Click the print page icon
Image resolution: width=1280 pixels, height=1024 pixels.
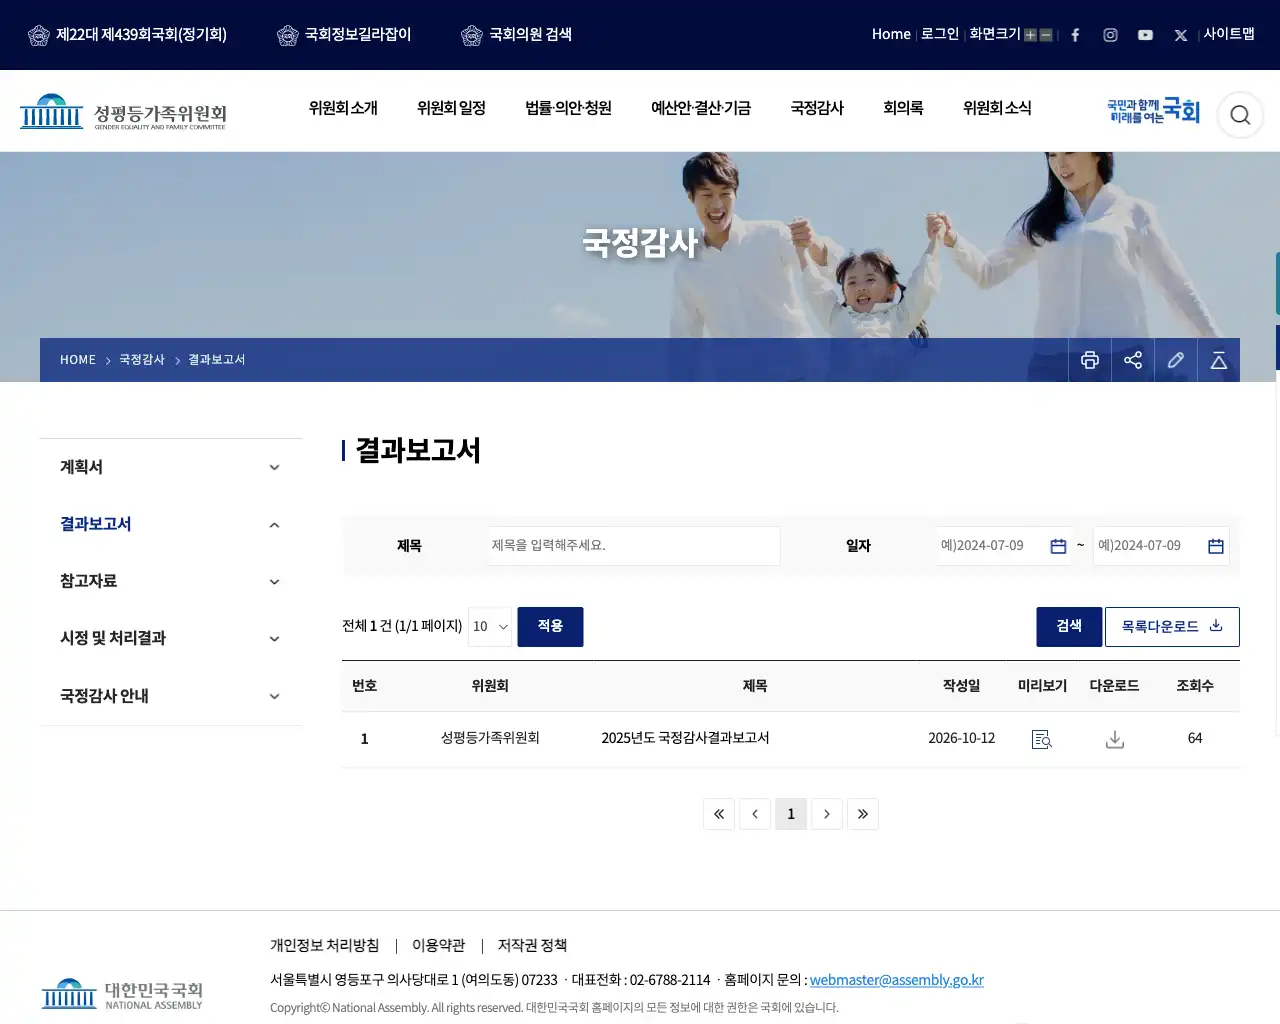(x=1090, y=360)
